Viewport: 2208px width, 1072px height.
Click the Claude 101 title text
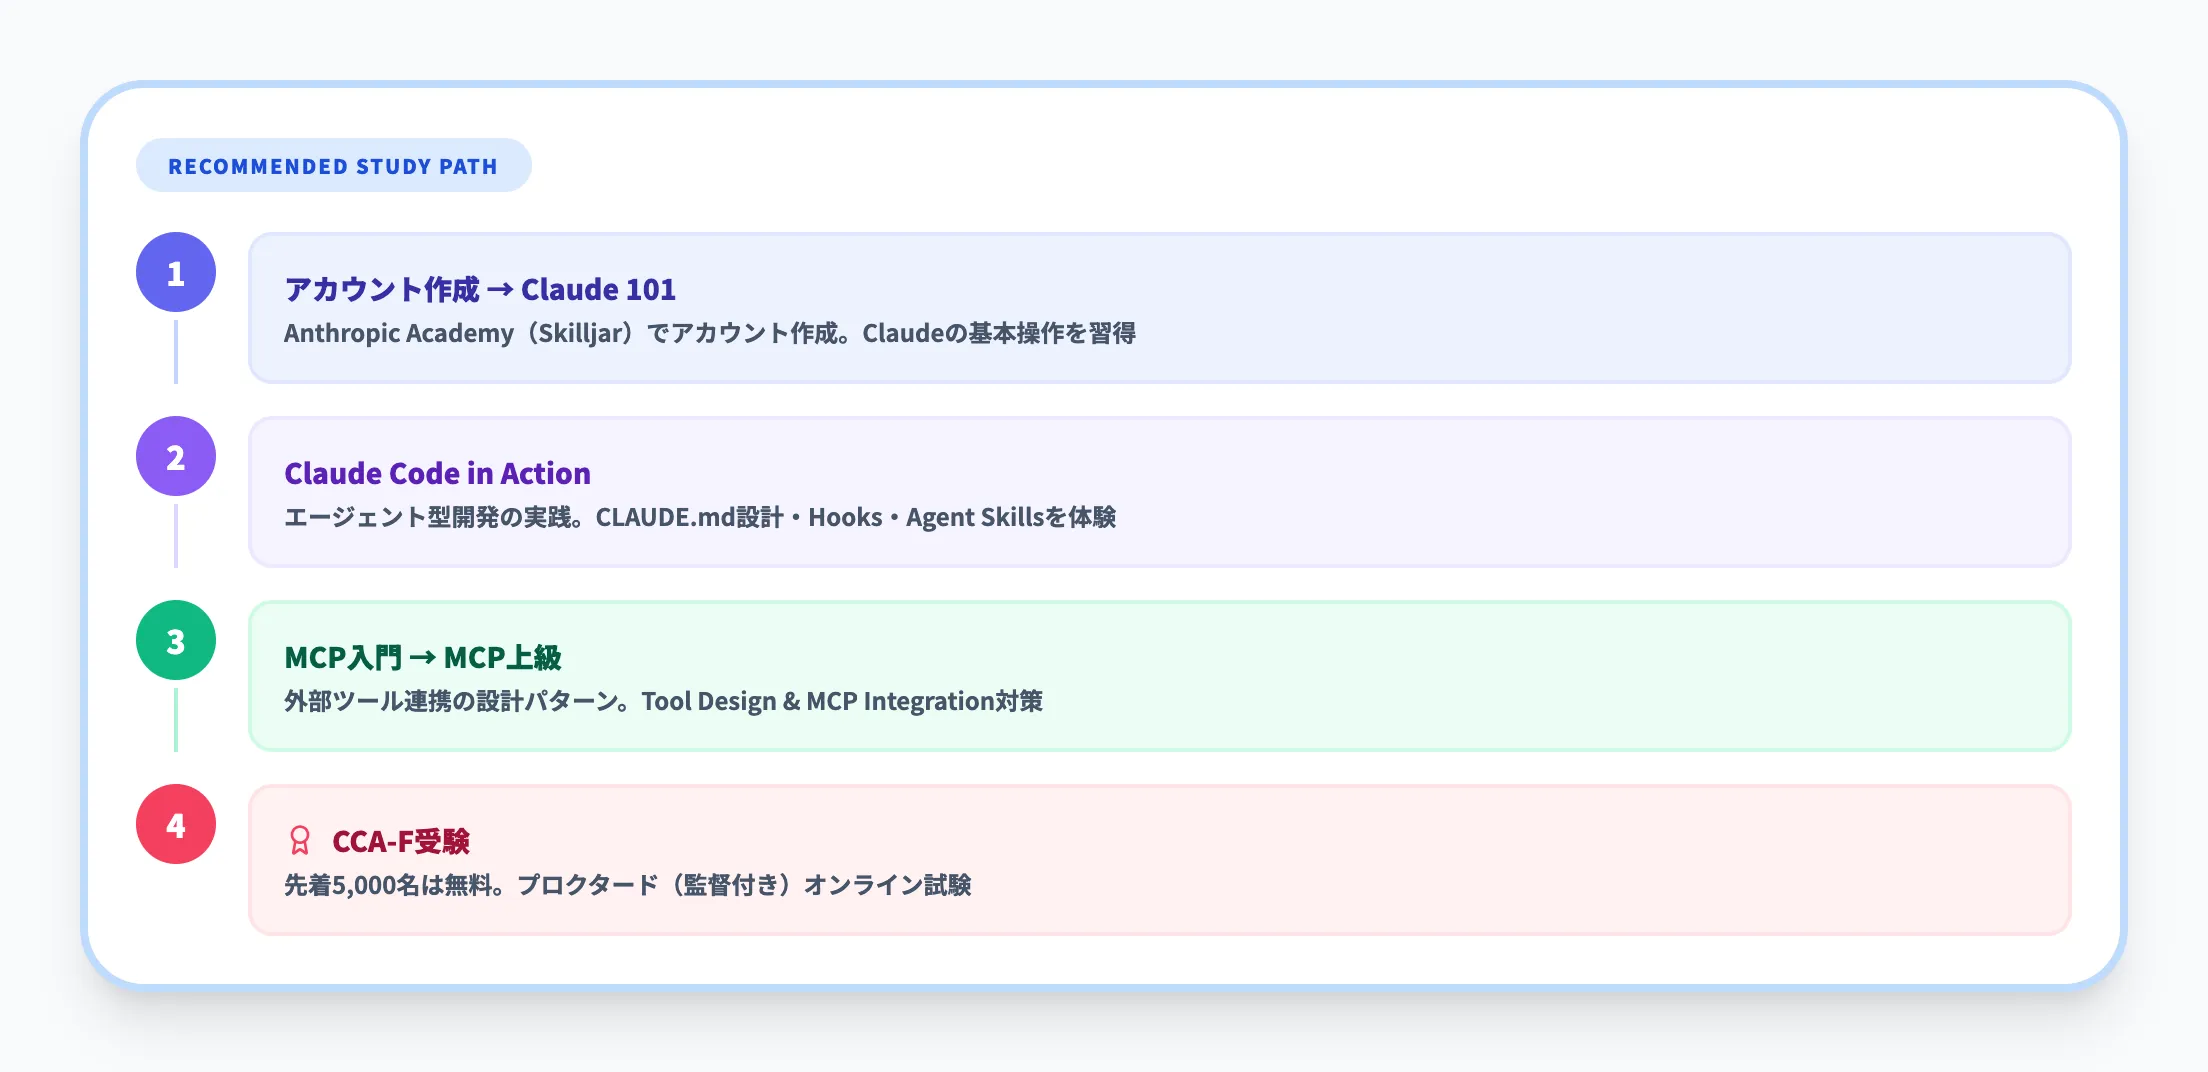[x=598, y=290]
